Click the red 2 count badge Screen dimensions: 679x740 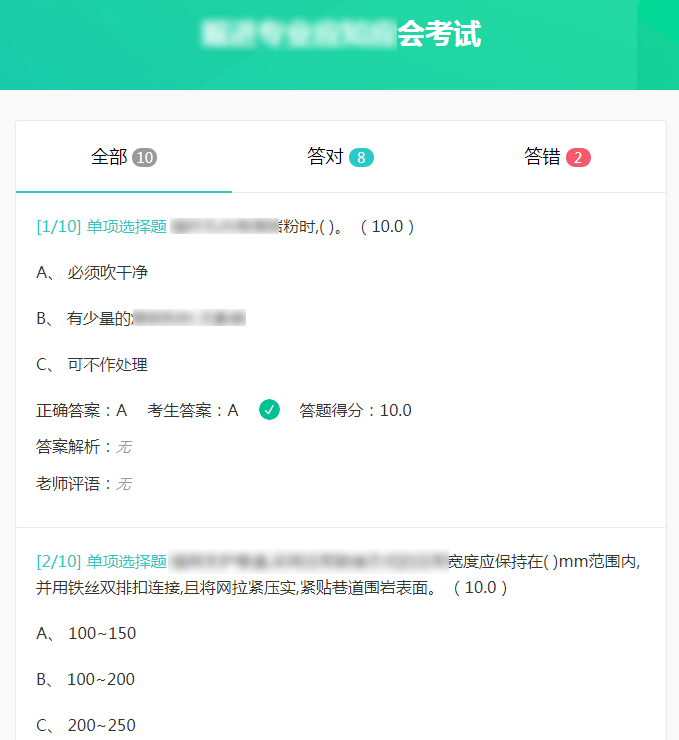click(x=578, y=158)
